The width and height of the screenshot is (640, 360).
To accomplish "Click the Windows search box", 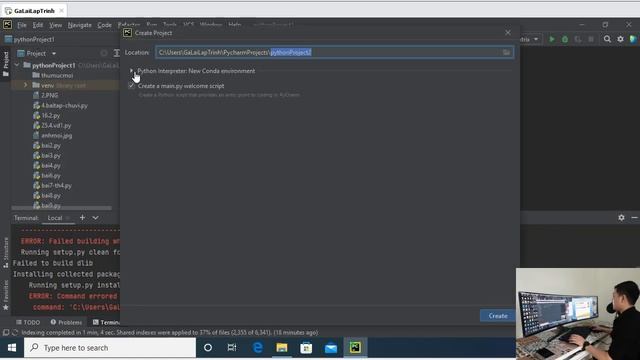I will [110, 348].
